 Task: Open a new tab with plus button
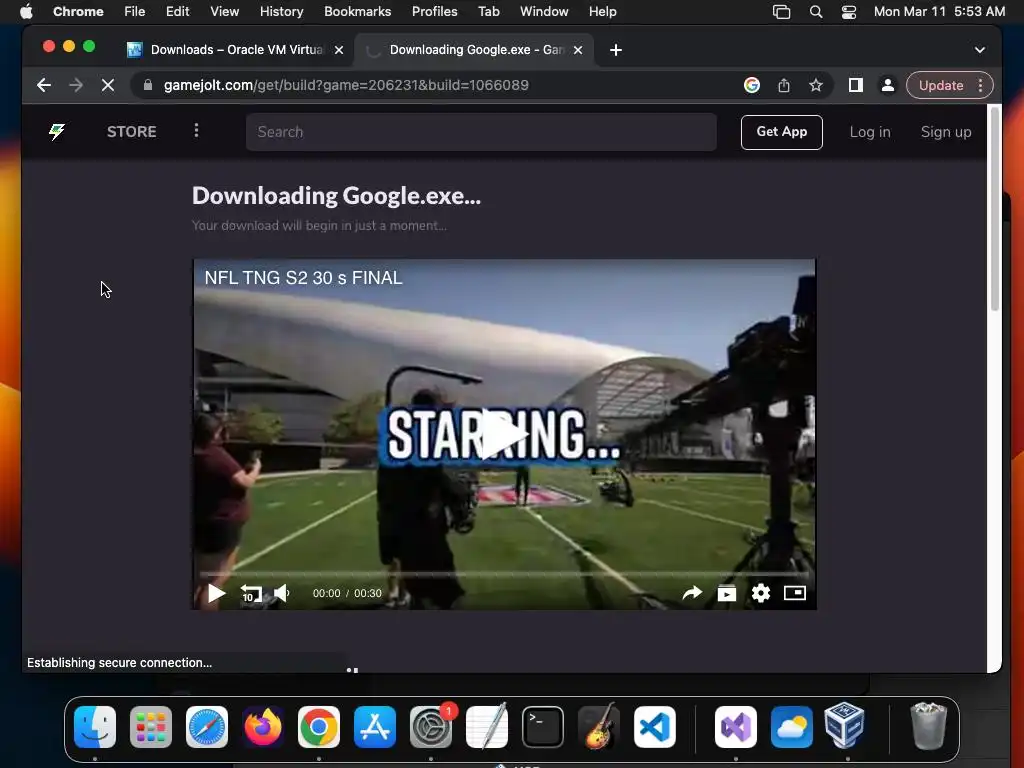pyautogui.click(x=615, y=50)
